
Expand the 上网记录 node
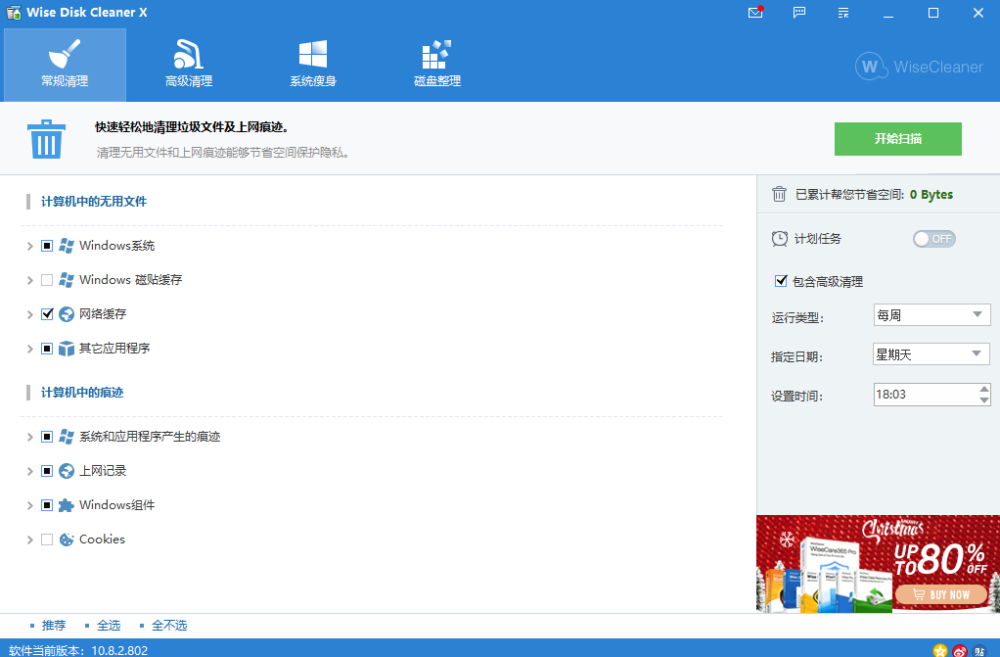pyautogui.click(x=29, y=471)
